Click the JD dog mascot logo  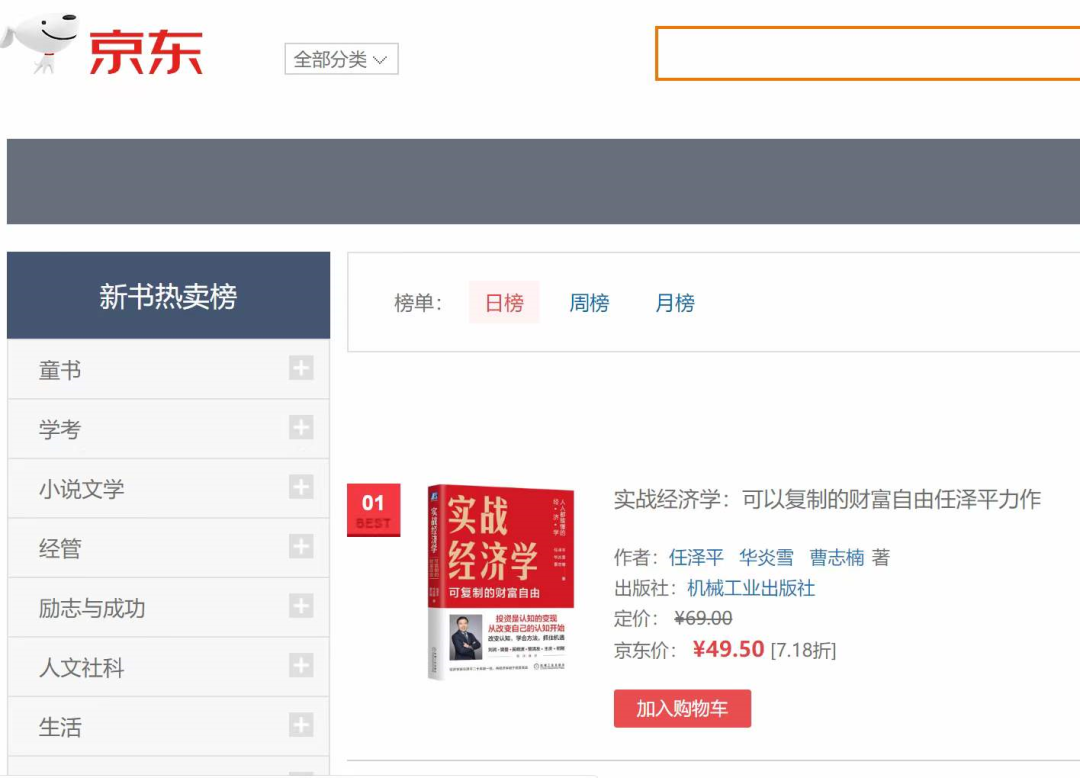[x=40, y=42]
